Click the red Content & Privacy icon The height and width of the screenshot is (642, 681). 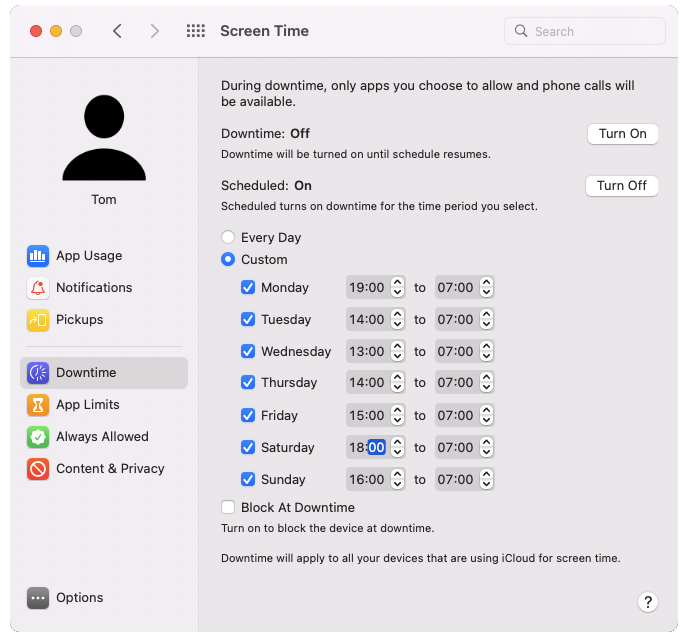[x=38, y=469]
